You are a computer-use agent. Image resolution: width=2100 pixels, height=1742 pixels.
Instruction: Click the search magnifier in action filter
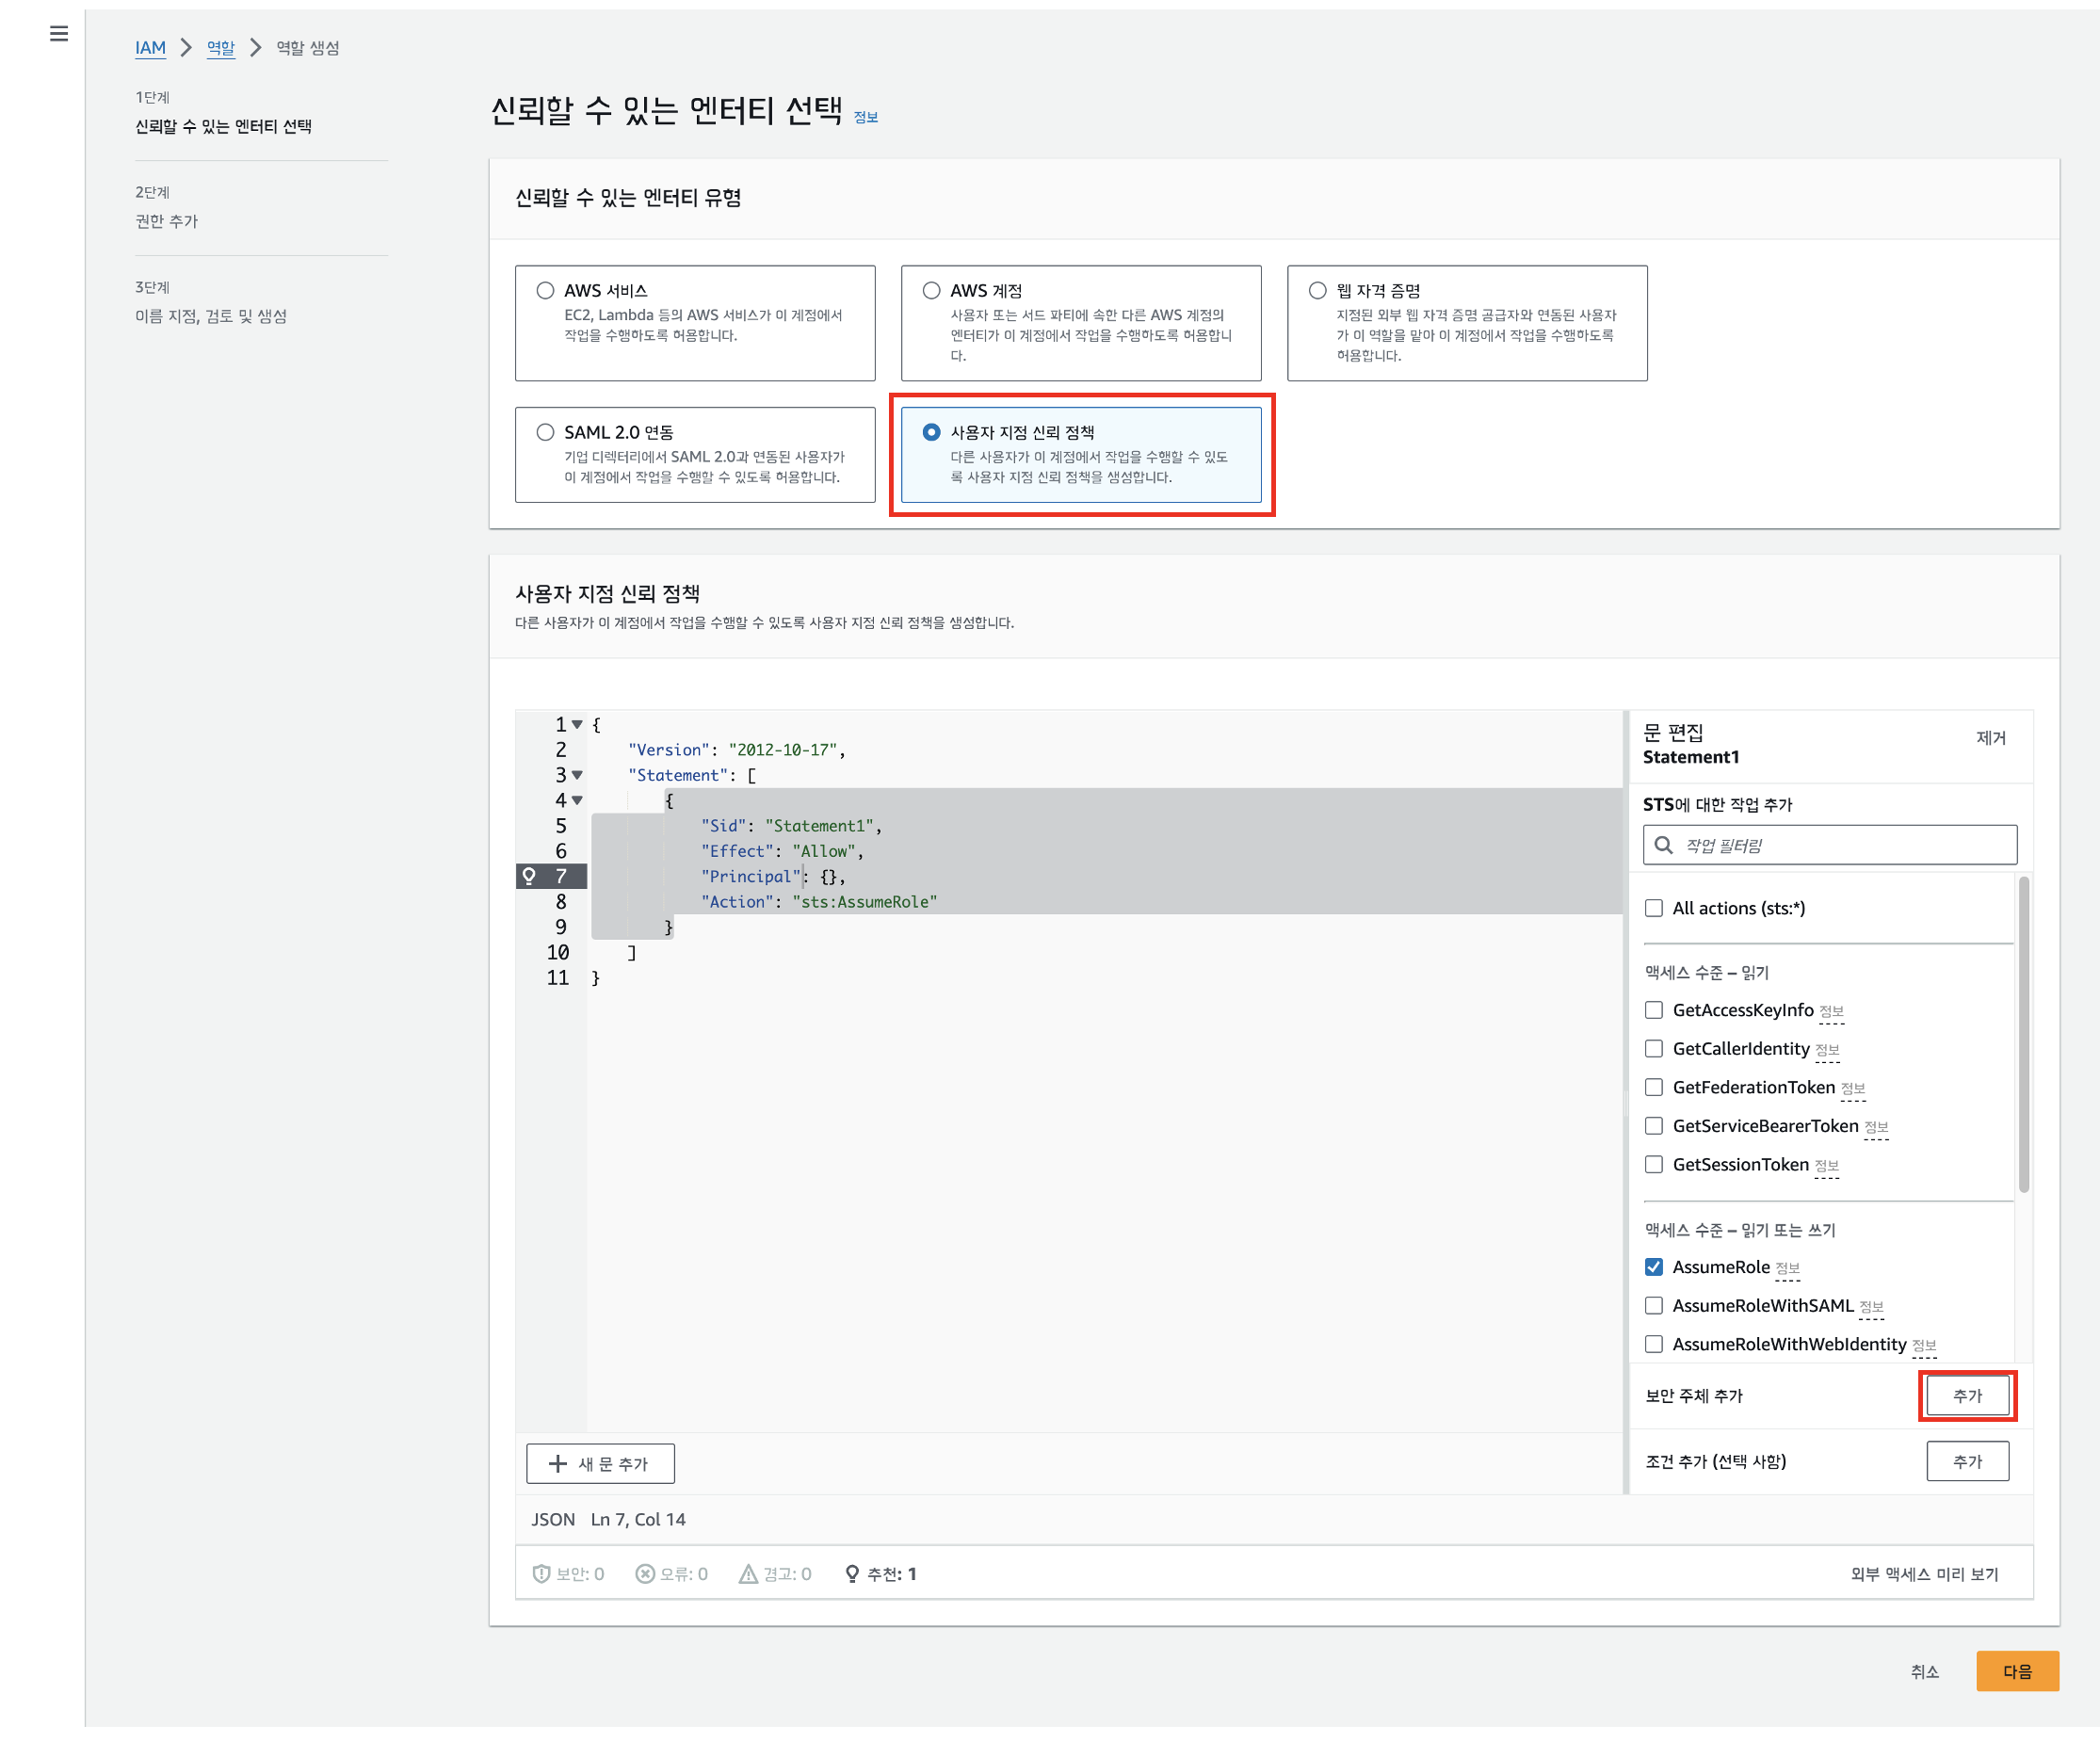click(1664, 845)
